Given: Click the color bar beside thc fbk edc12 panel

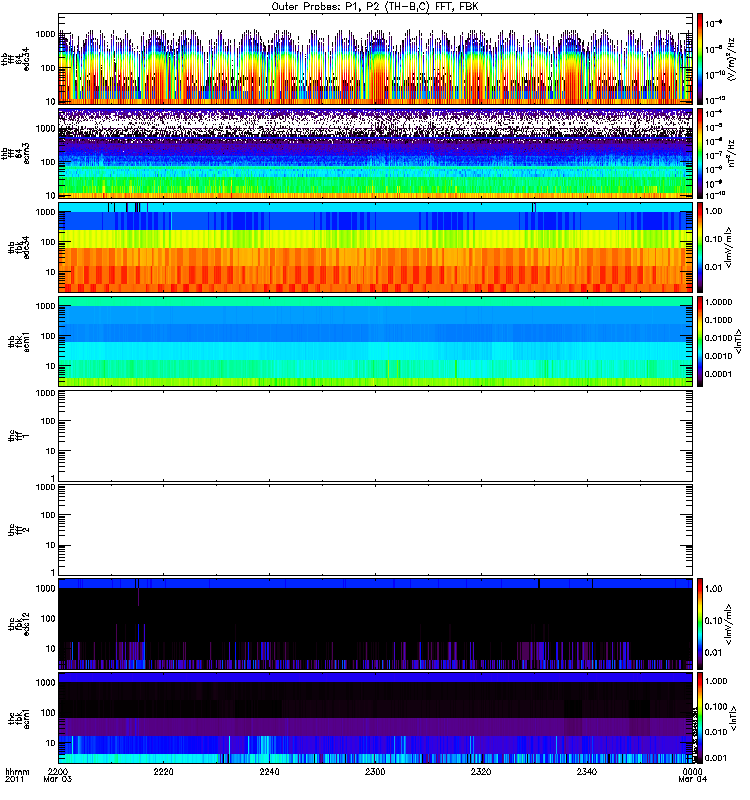Looking at the screenshot, I should (700, 624).
